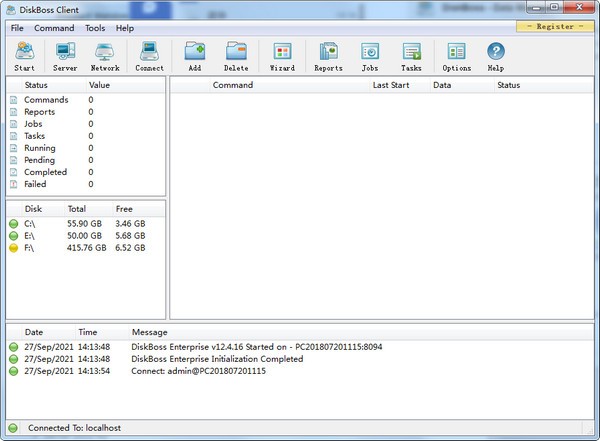Open the Reports toolbar icon

click(328, 56)
